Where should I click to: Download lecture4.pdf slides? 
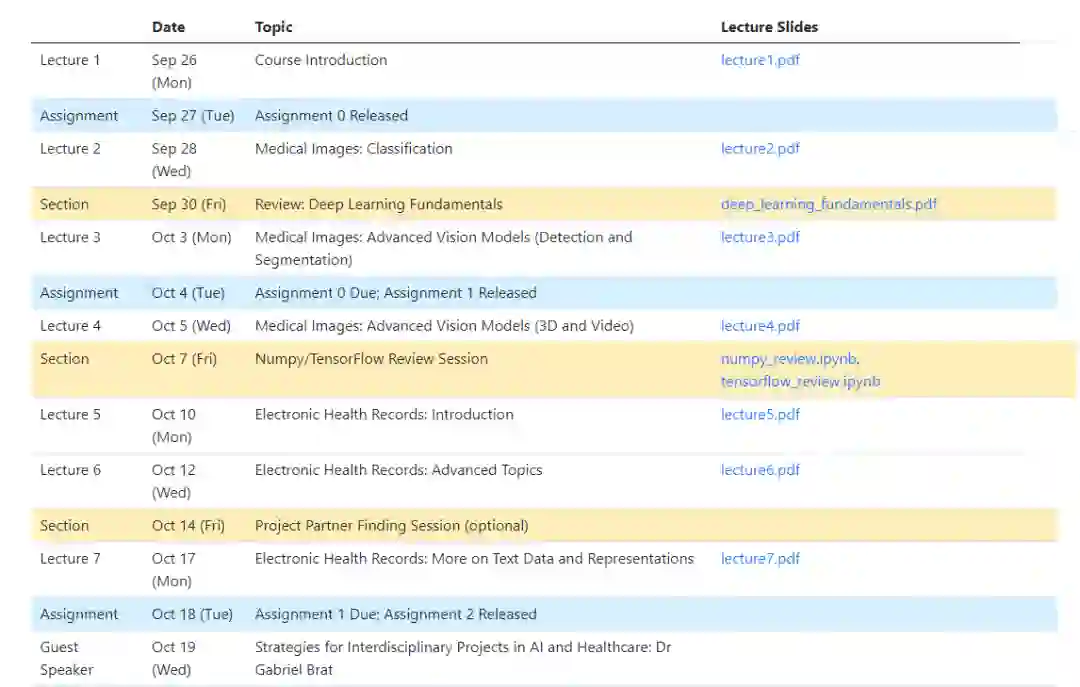(760, 326)
